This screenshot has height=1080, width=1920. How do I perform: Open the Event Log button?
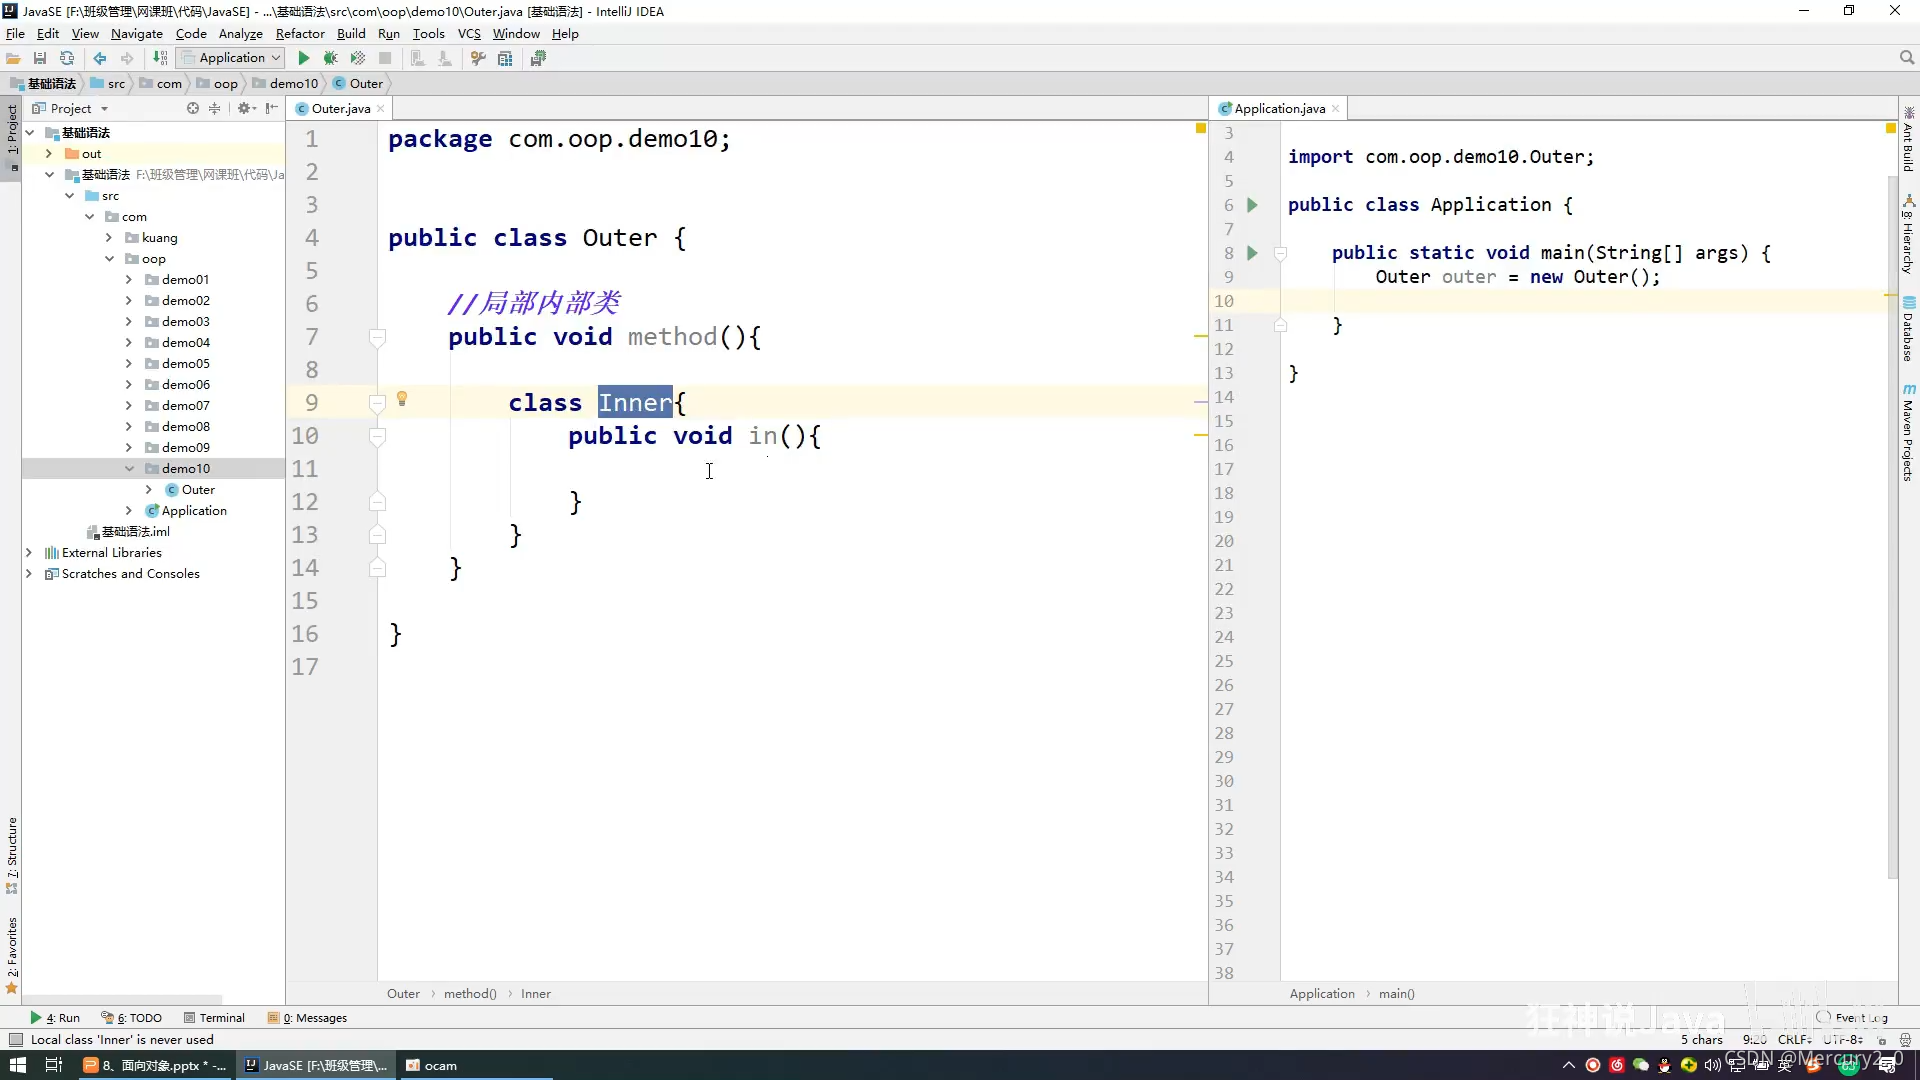click(x=1853, y=1018)
